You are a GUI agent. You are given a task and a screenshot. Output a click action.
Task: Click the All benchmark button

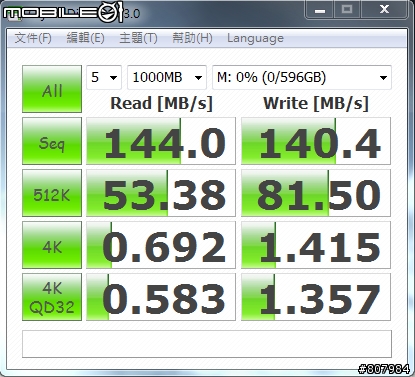point(52,89)
